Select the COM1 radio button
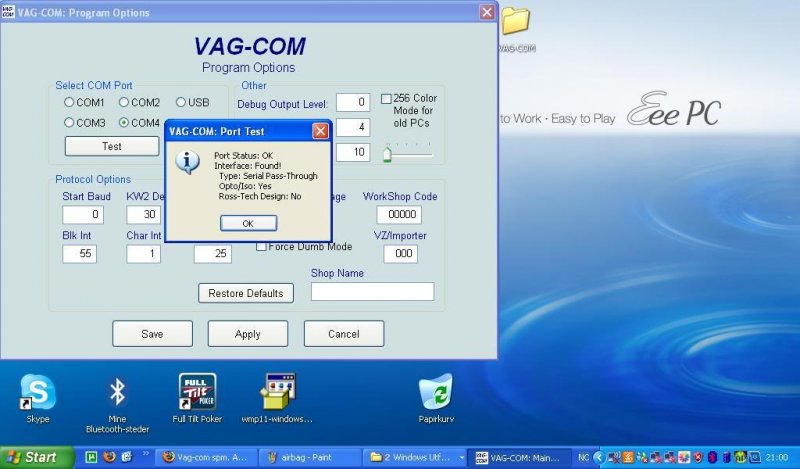 (69, 102)
